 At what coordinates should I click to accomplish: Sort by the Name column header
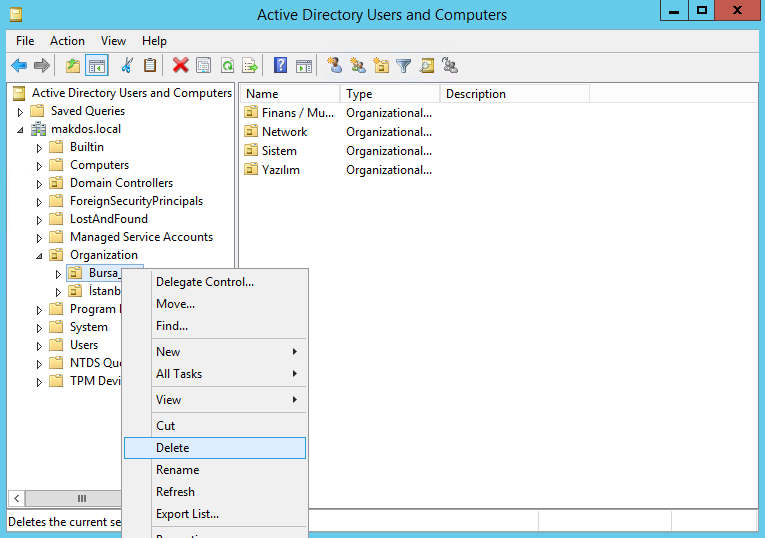(290, 94)
